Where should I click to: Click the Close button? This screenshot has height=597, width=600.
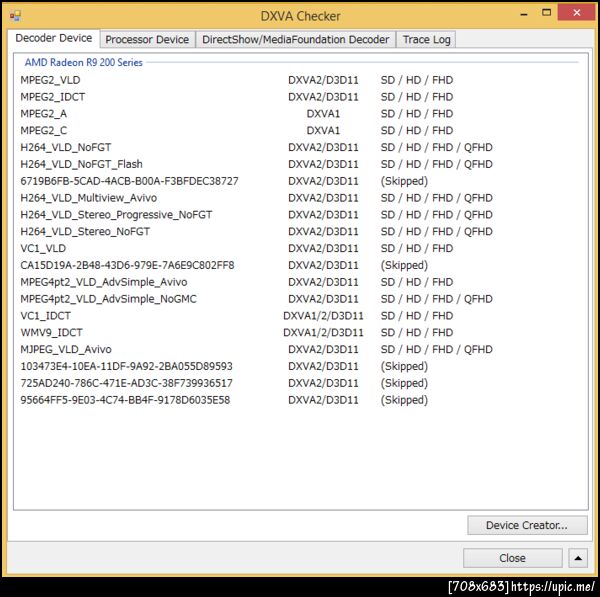[x=512, y=558]
